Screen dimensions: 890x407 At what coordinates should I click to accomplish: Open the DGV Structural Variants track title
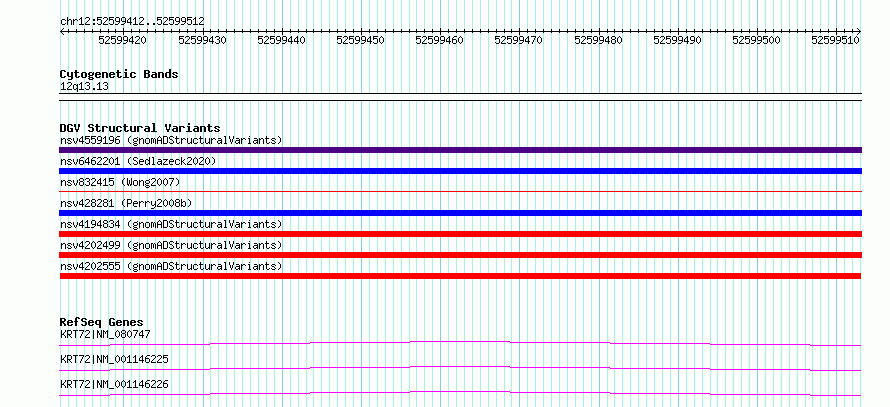pyautogui.click(x=140, y=128)
